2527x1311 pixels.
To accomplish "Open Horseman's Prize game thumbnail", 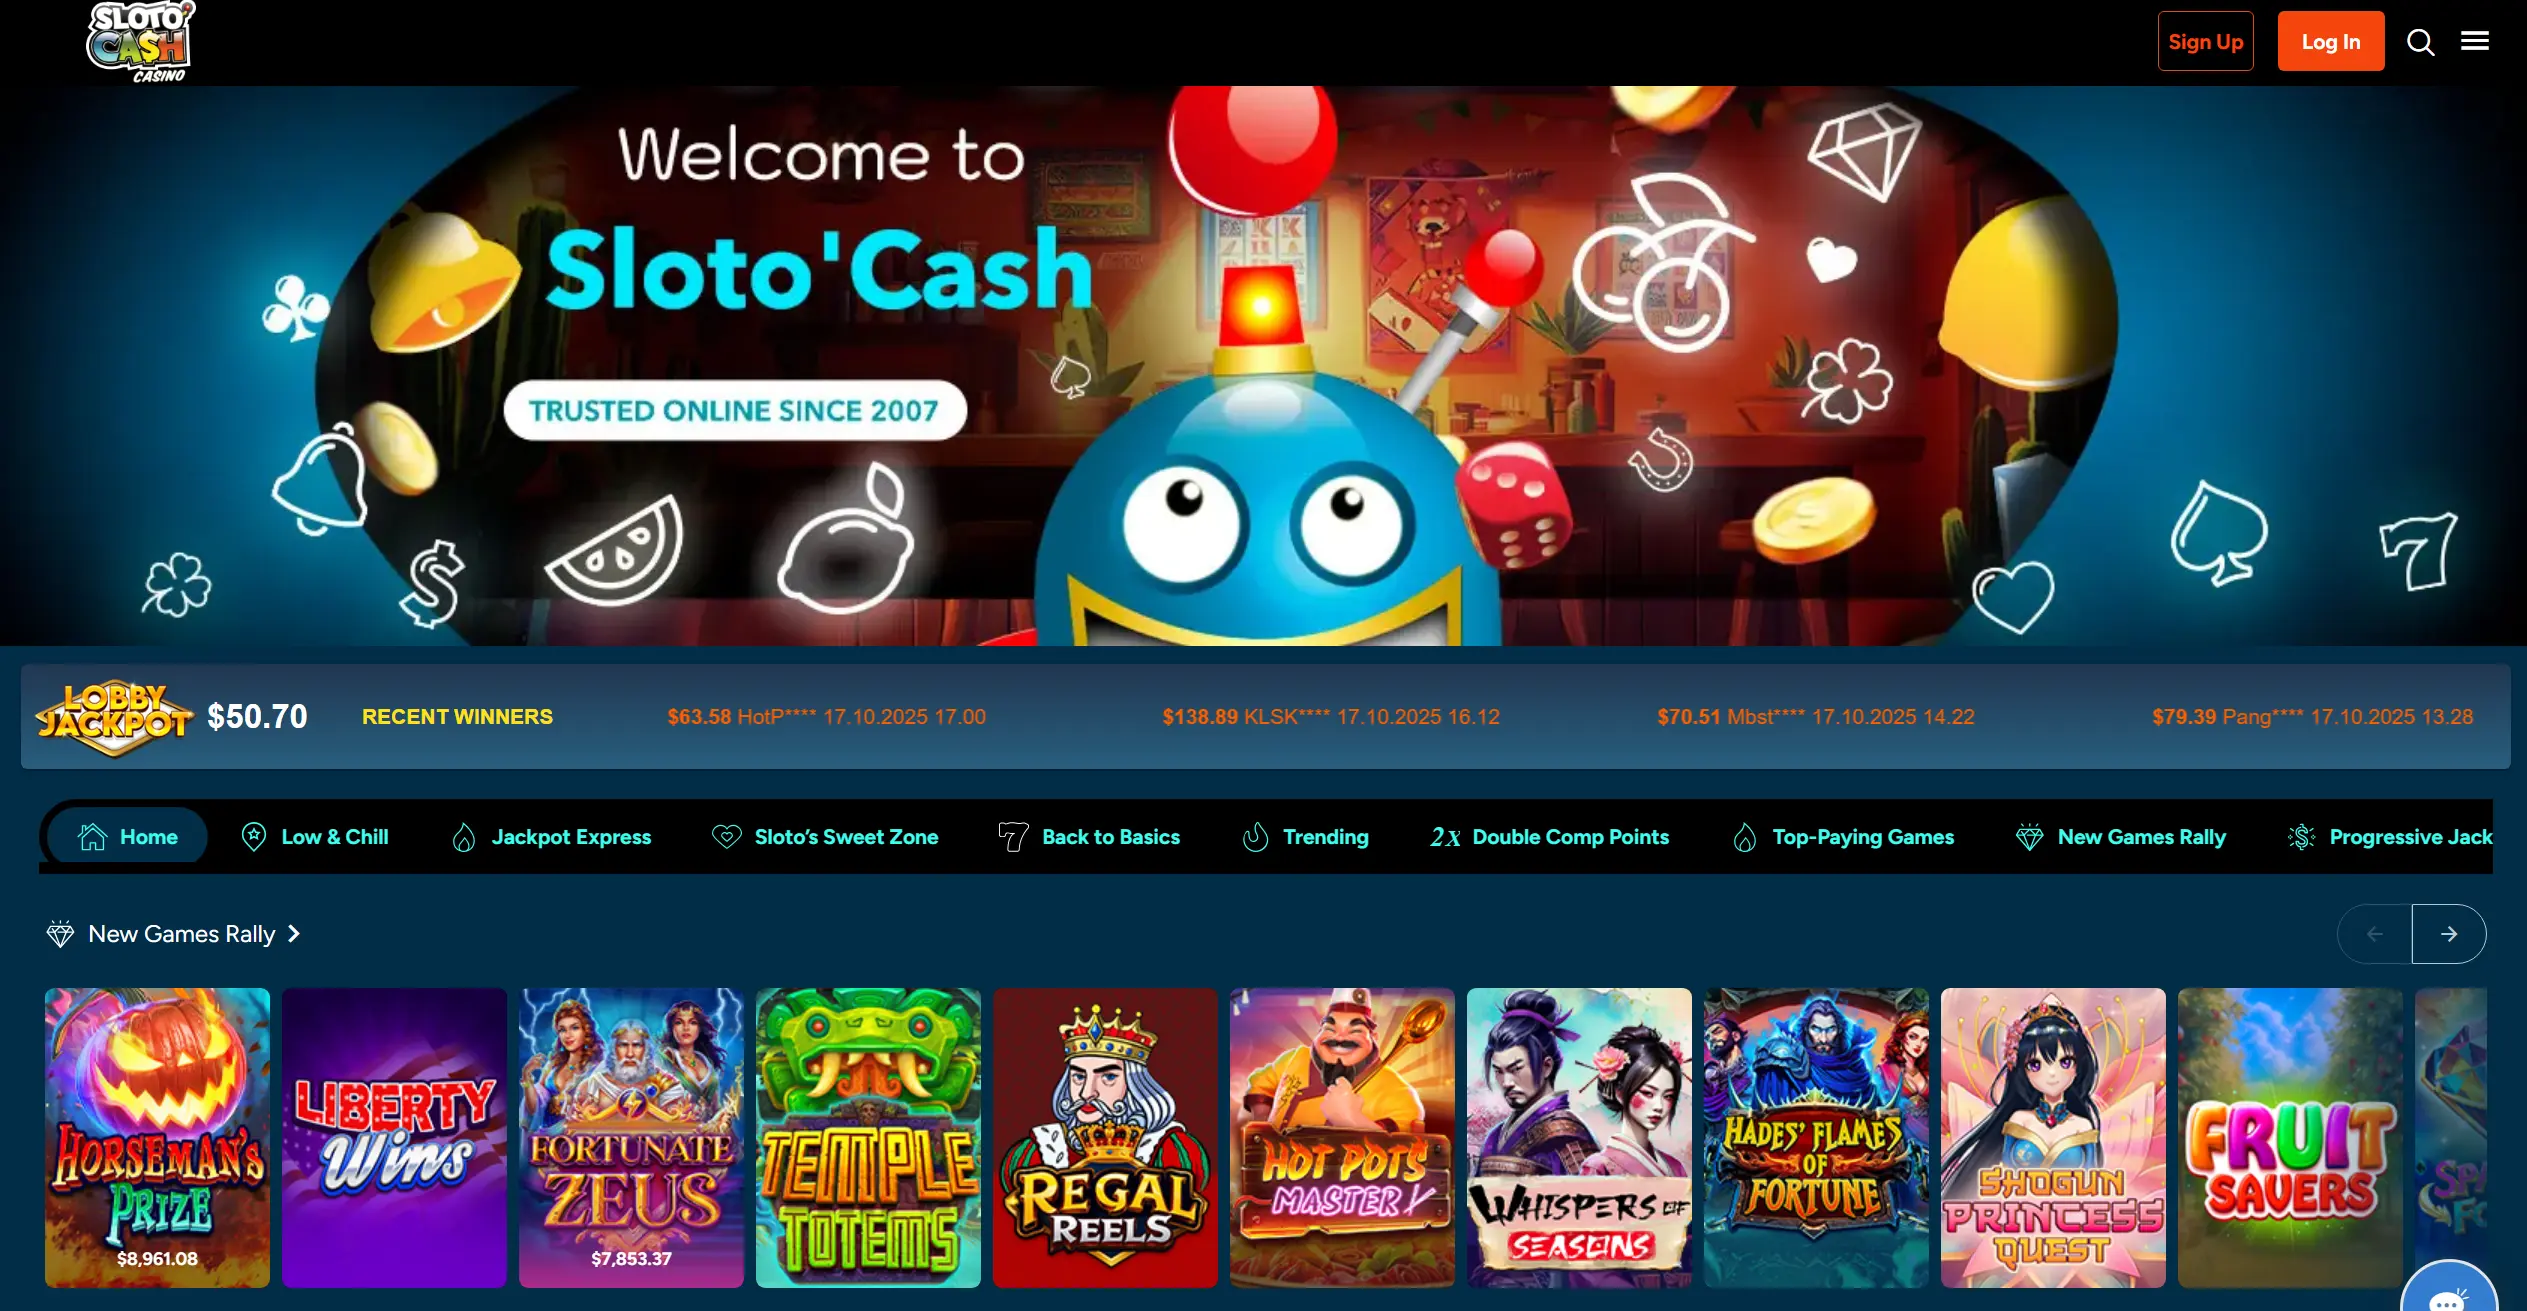I will 157,1138.
